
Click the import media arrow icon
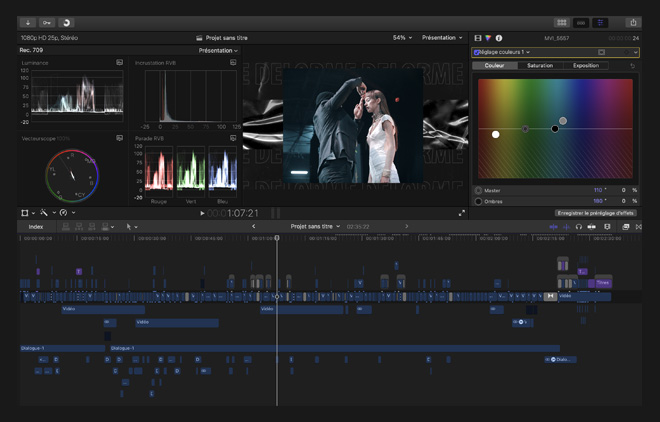[28, 22]
